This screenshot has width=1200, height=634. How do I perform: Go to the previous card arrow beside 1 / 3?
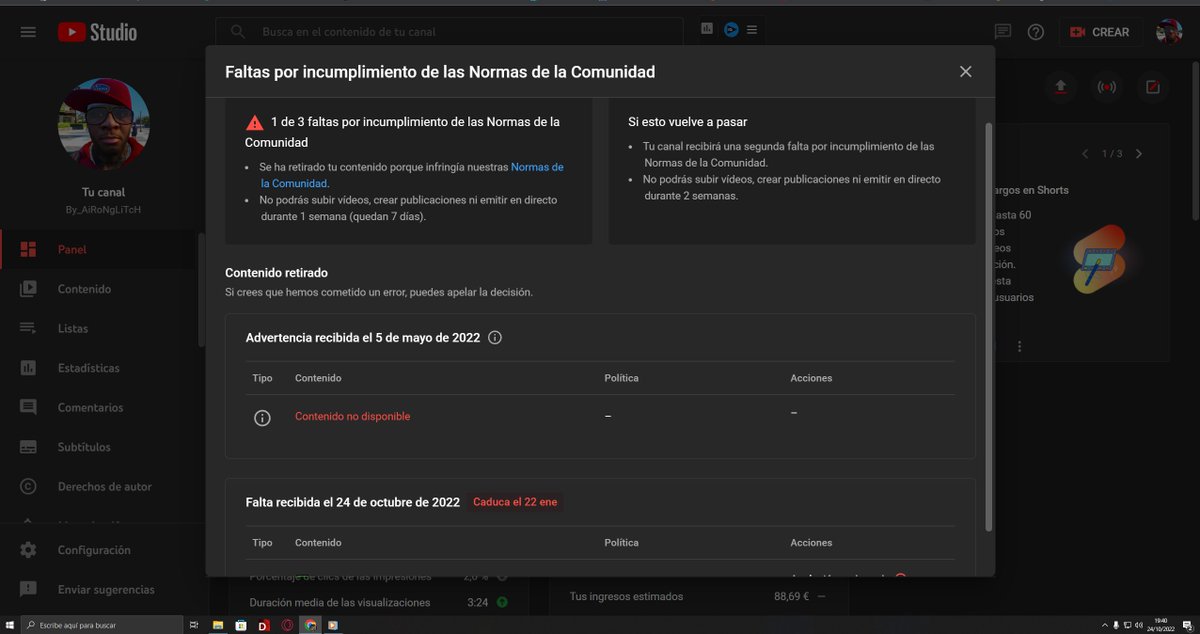tap(1086, 154)
